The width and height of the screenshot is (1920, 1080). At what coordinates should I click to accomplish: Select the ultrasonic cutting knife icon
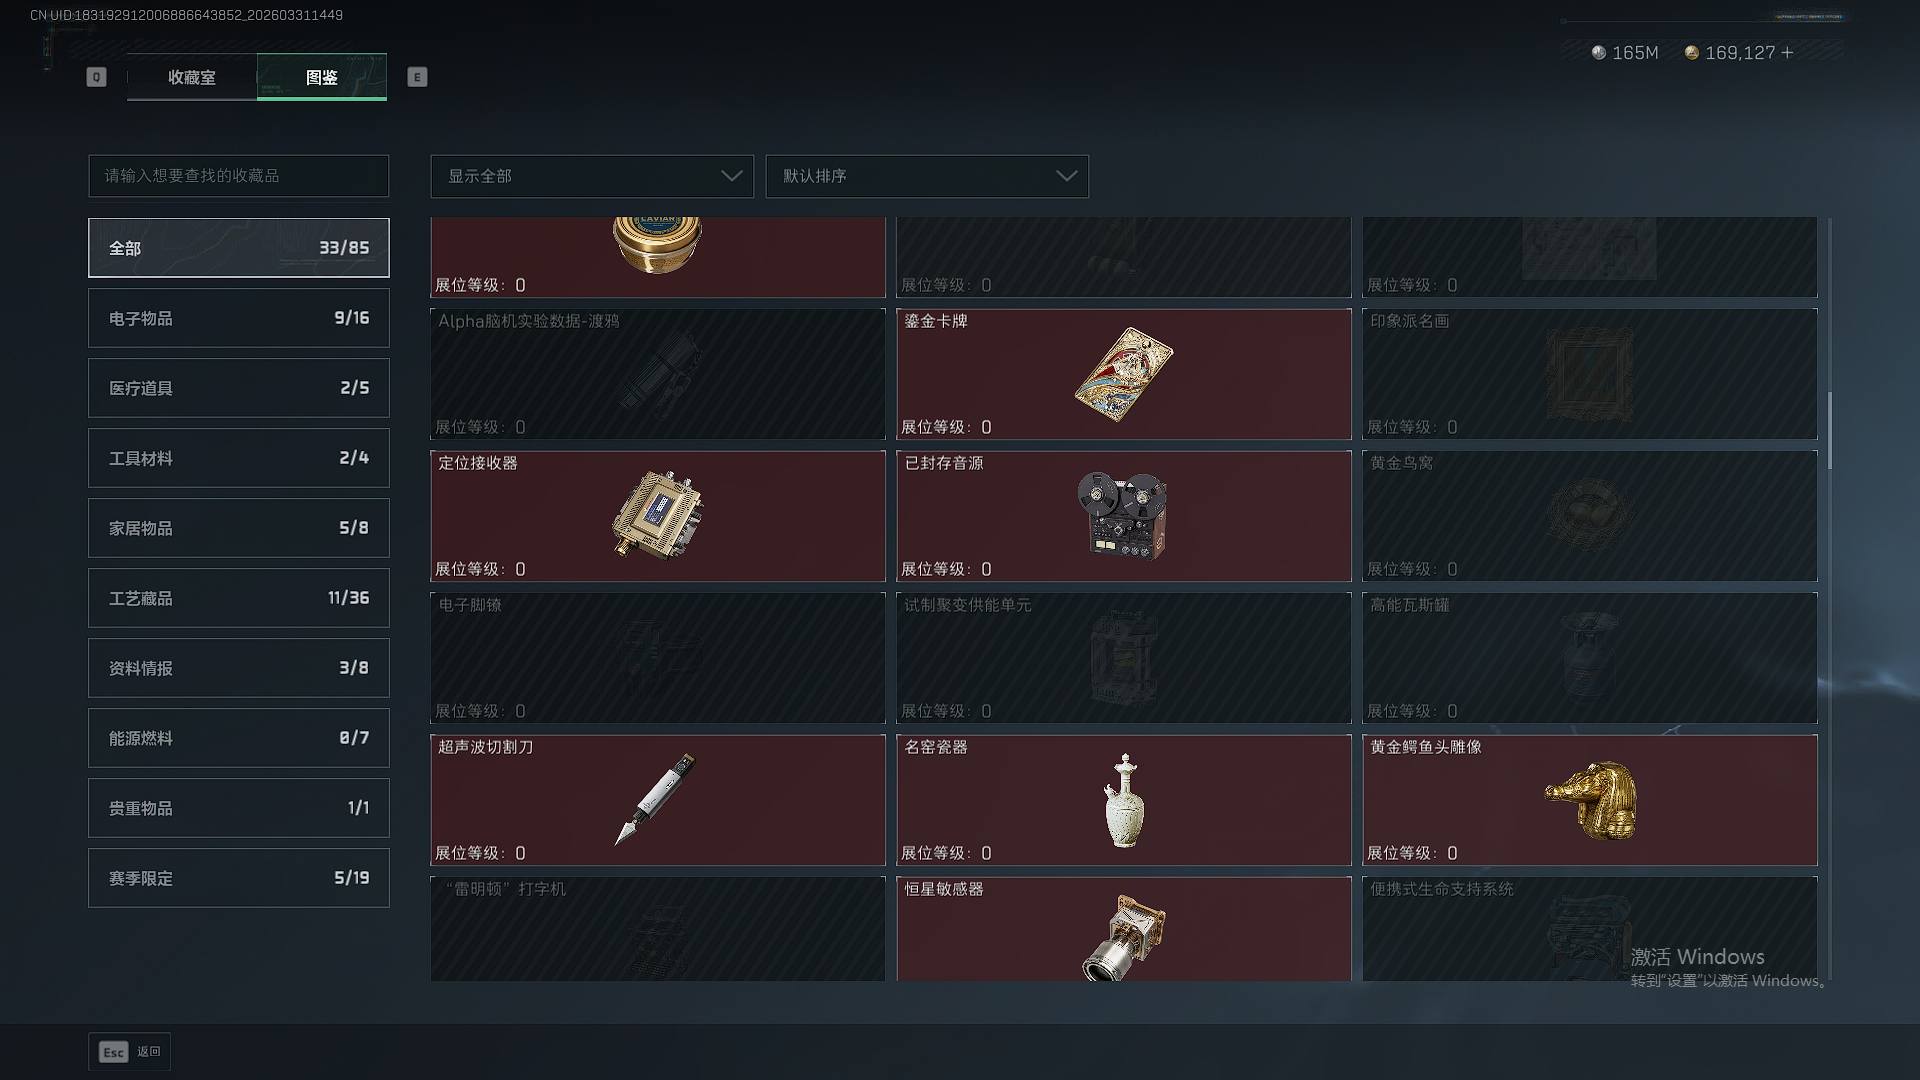[655, 799]
